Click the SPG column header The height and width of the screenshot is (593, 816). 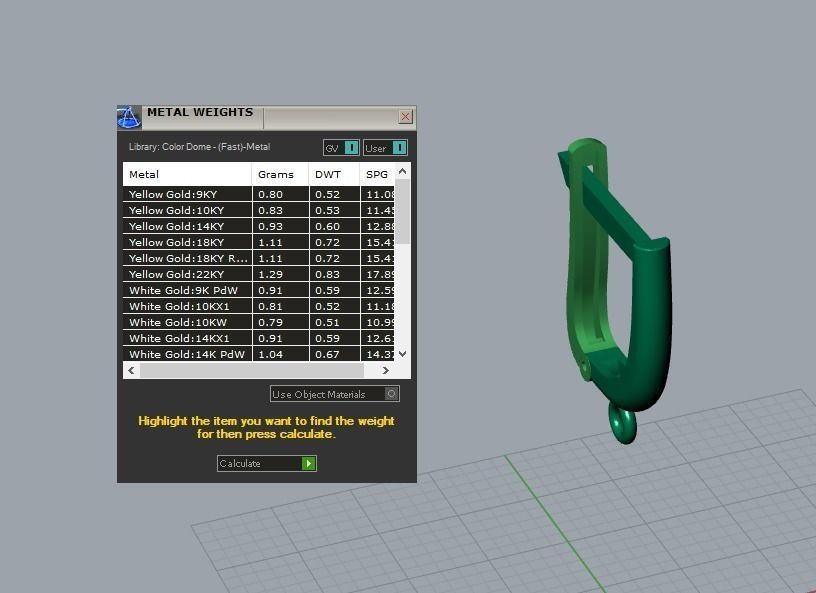377,174
